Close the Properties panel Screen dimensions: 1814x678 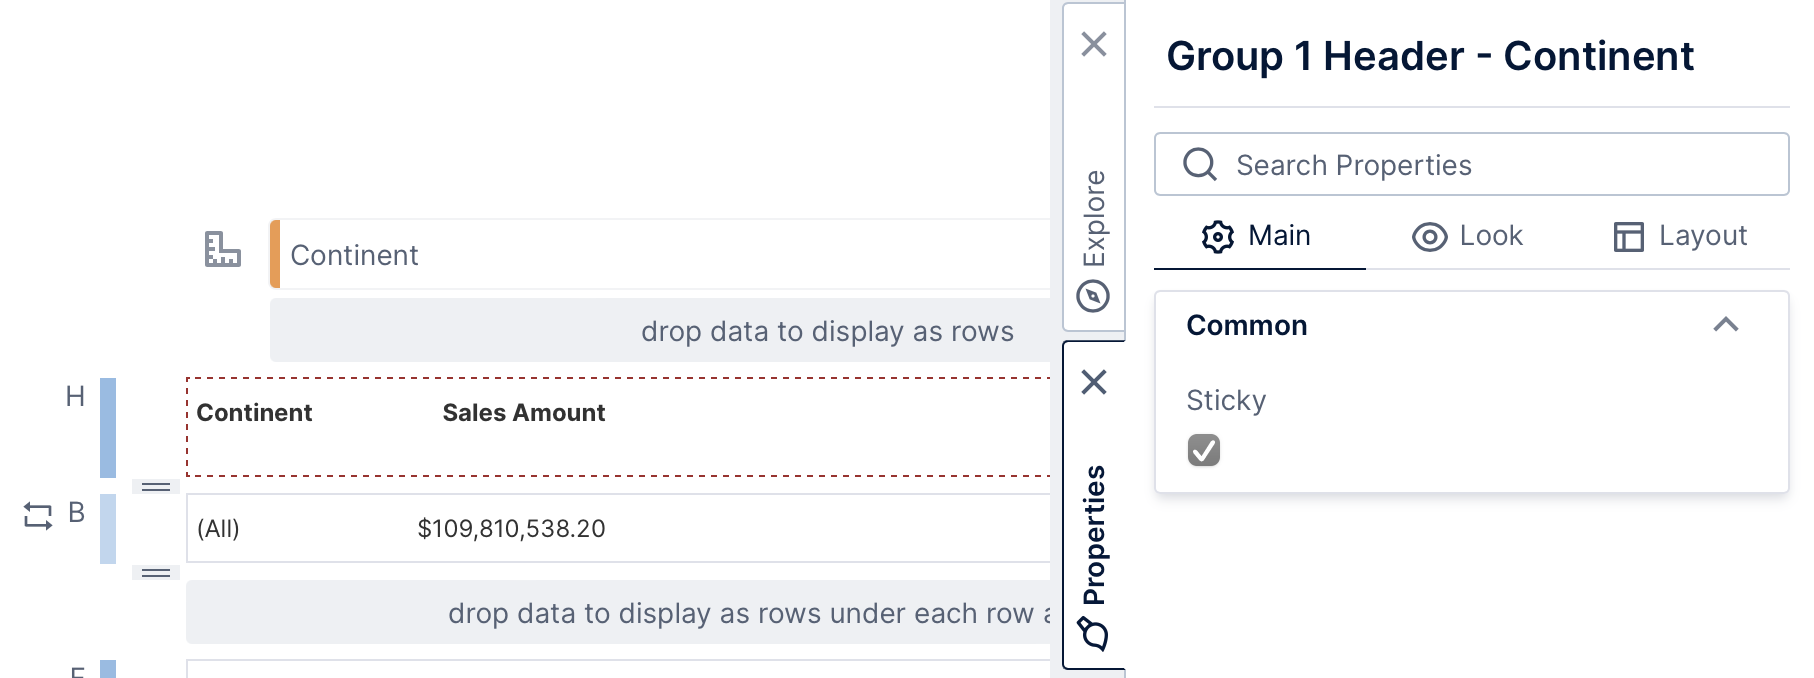click(1095, 381)
